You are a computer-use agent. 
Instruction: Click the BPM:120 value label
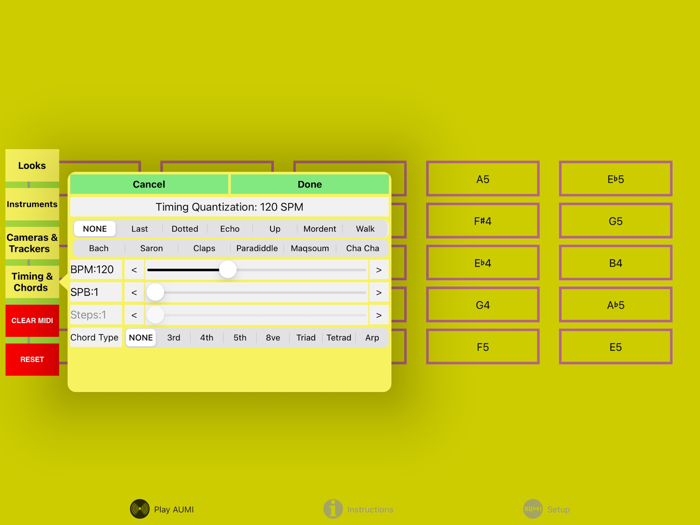(96, 270)
